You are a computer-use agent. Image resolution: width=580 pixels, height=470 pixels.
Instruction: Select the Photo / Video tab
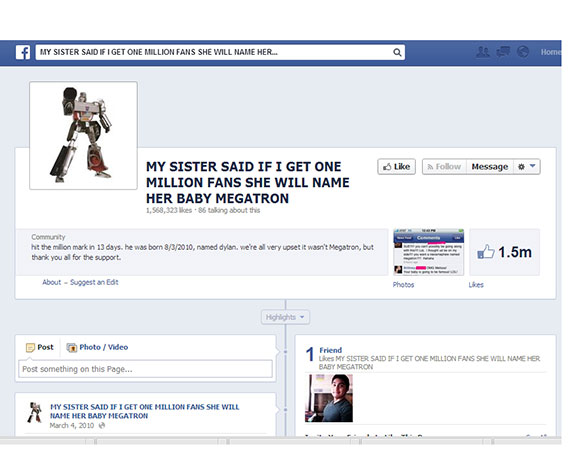[97, 347]
